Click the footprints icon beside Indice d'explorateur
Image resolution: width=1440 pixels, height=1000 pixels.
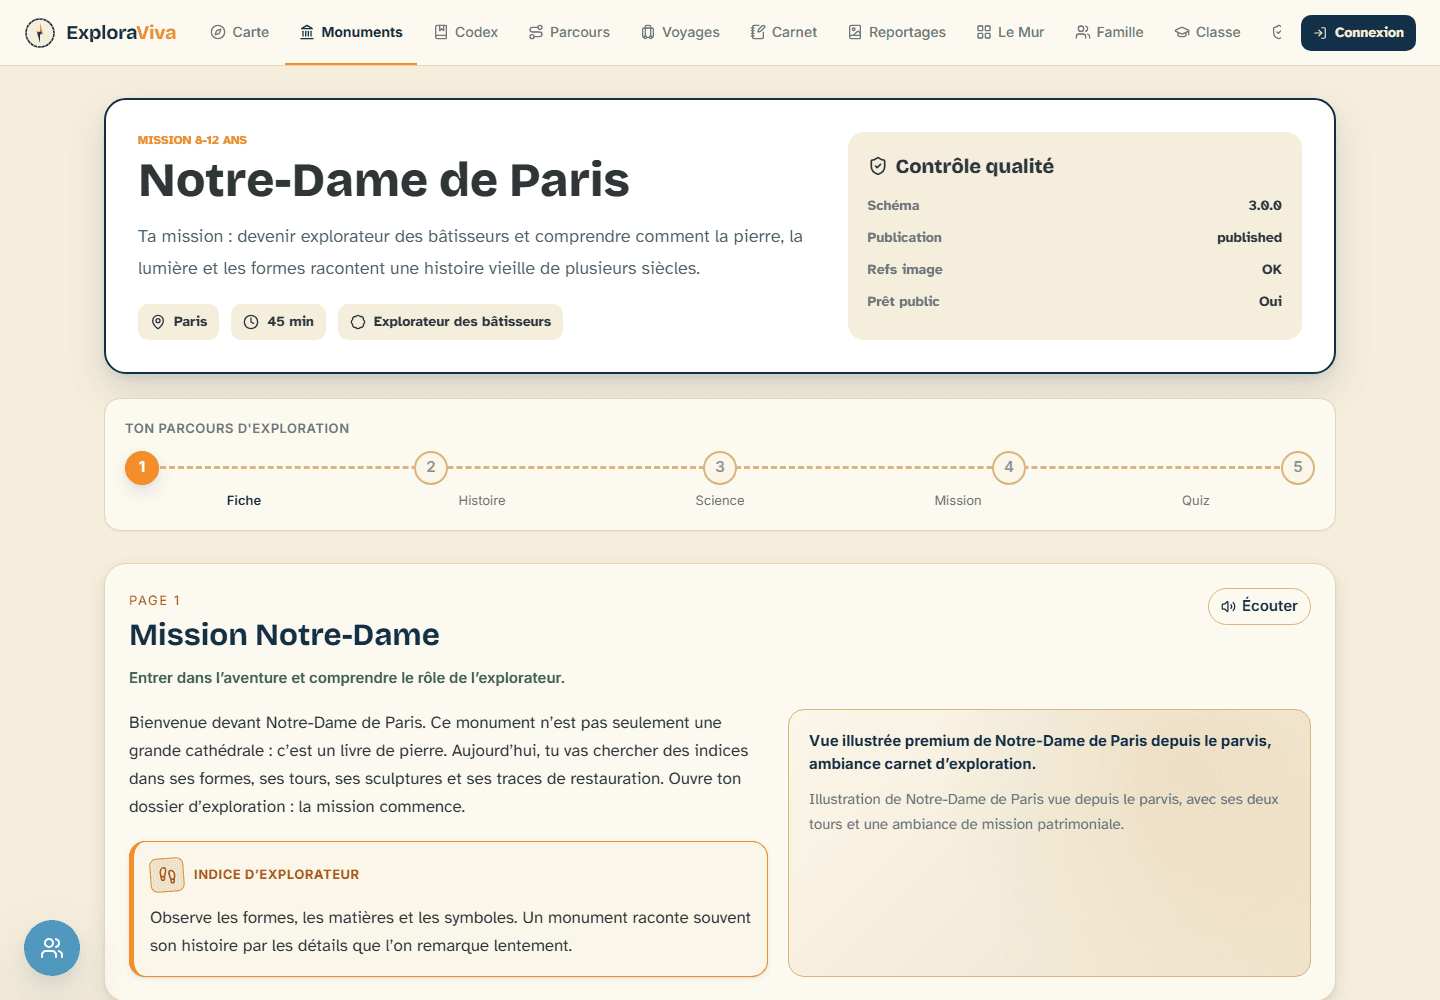click(x=167, y=875)
